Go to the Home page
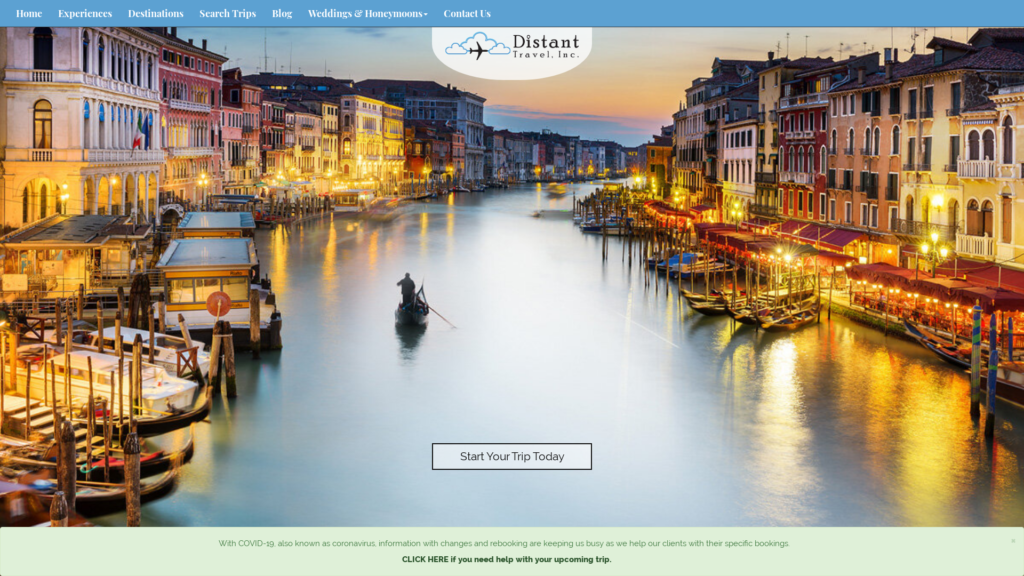Viewport: 1024px width, 576px height. [x=29, y=14]
